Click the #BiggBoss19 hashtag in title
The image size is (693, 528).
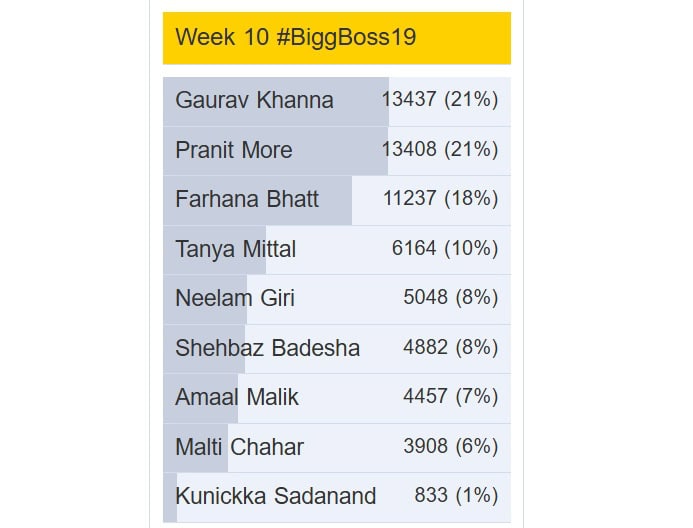346,38
